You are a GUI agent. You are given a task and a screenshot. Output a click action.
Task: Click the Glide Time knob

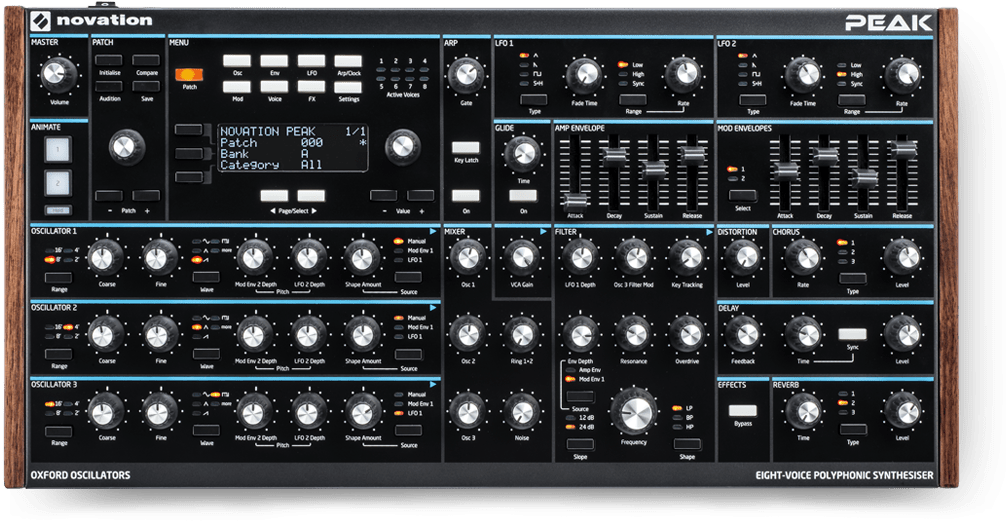523,155
